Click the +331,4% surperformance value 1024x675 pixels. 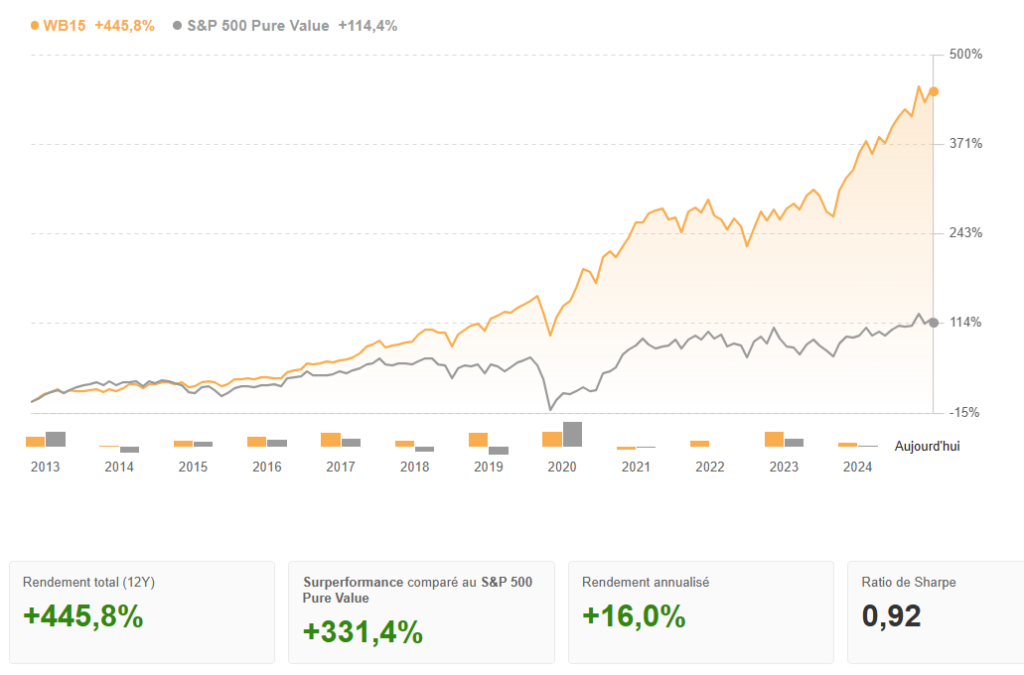click(363, 633)
